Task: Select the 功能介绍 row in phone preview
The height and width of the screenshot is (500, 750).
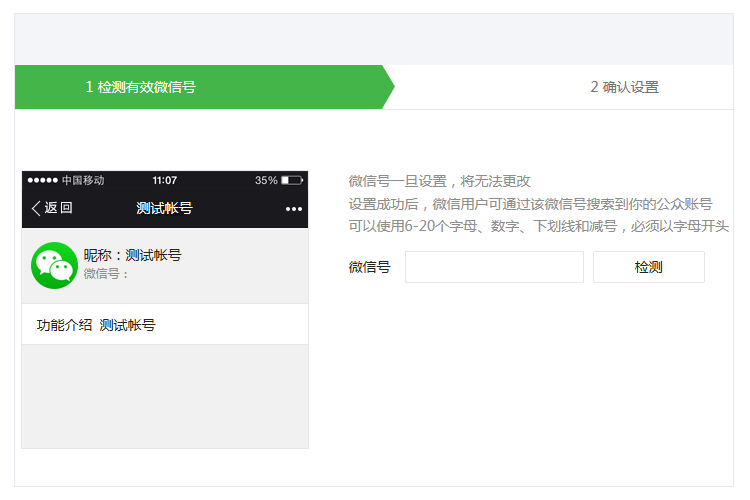Action: coord(96,325)
